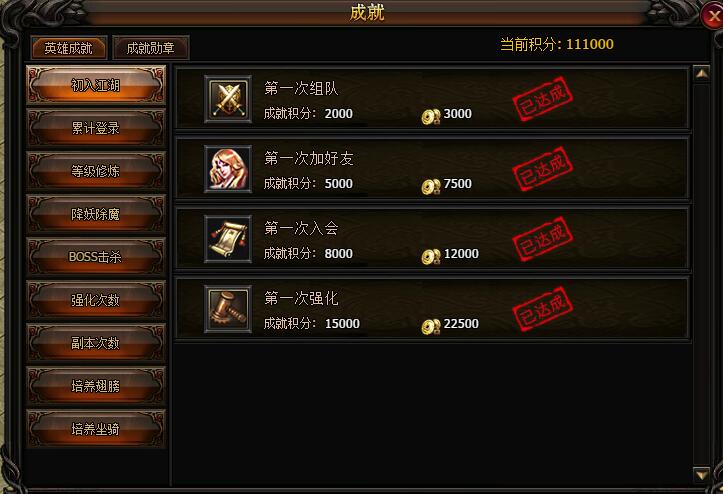
Task: Click the scroll guild achievement icon
Action: coord(228,239)
